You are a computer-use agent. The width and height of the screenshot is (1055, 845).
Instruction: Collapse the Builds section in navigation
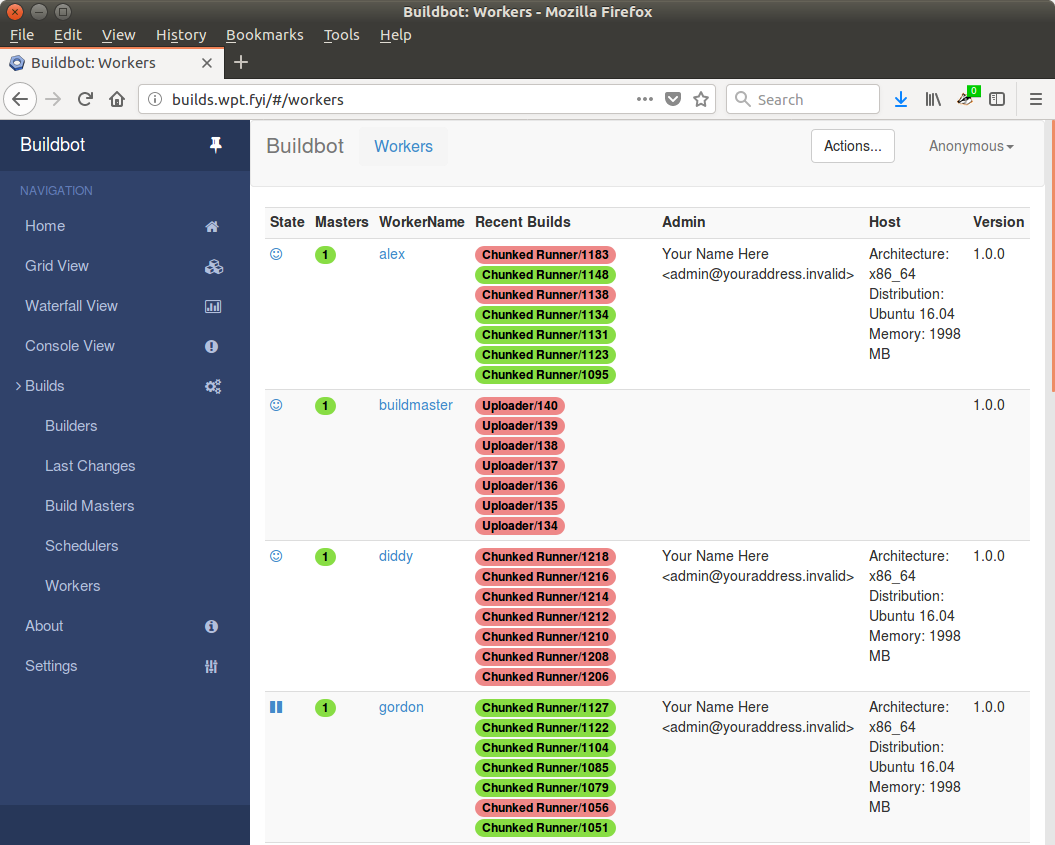tap(44, 386)
